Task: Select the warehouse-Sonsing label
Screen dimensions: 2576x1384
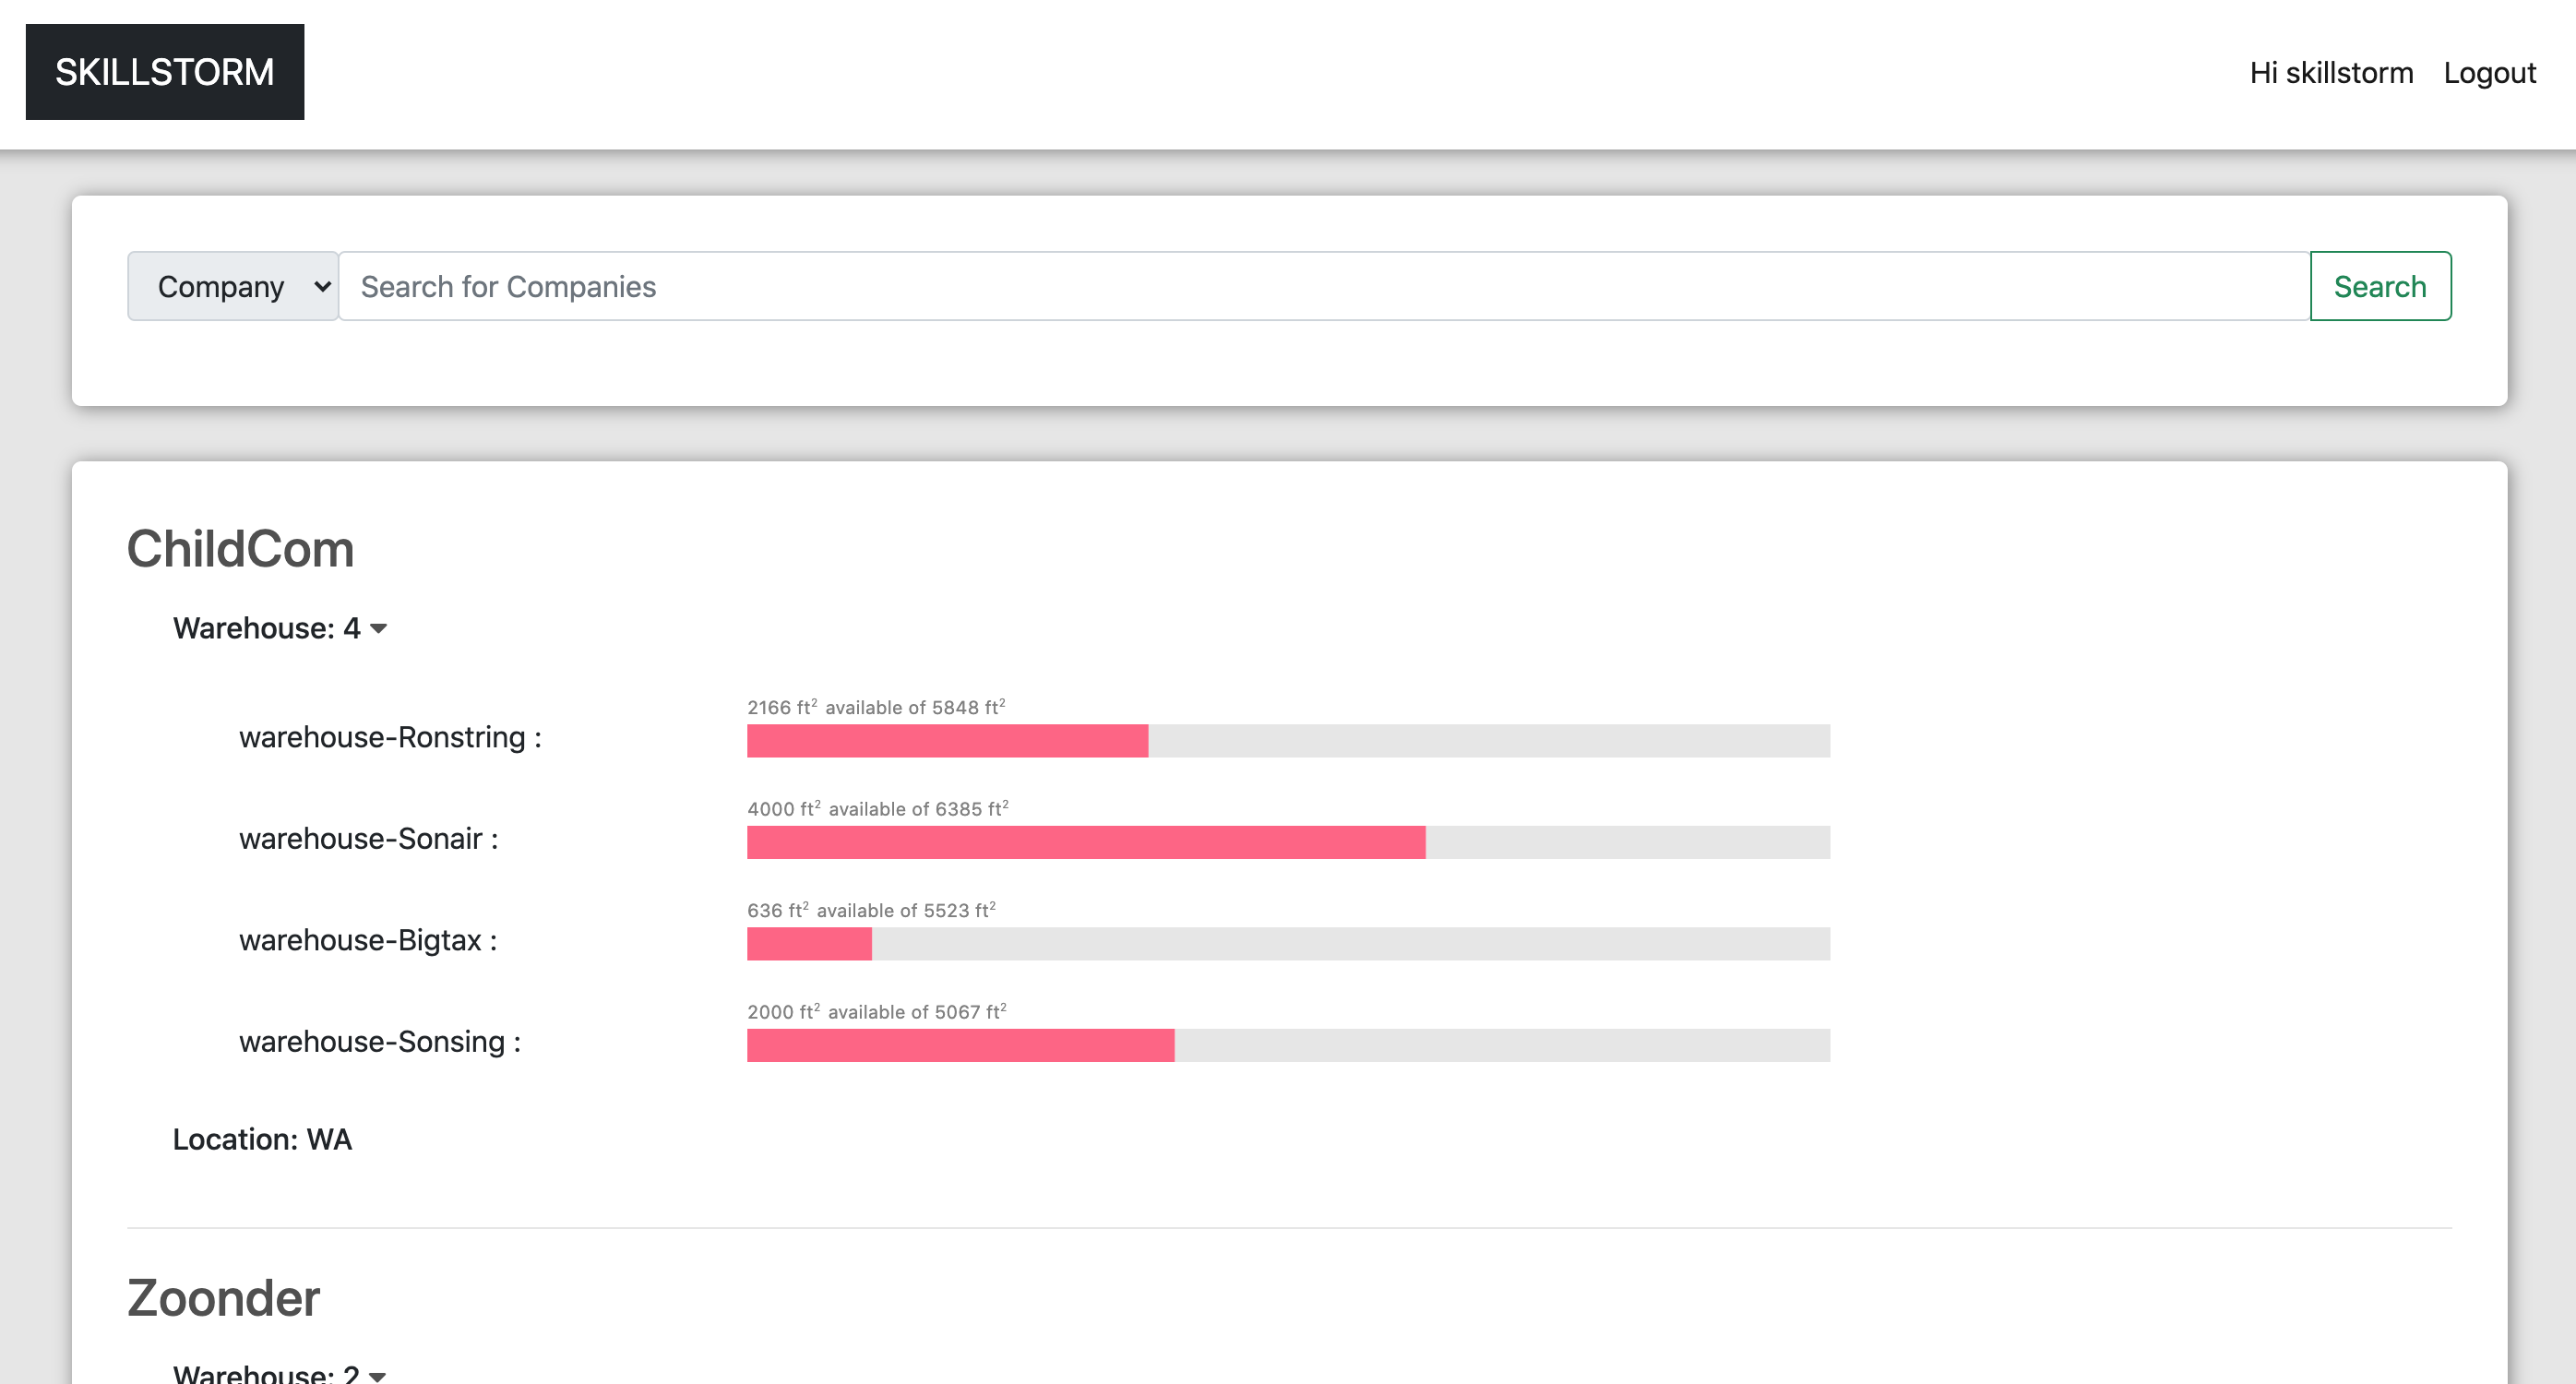Action: (379, 1041)
